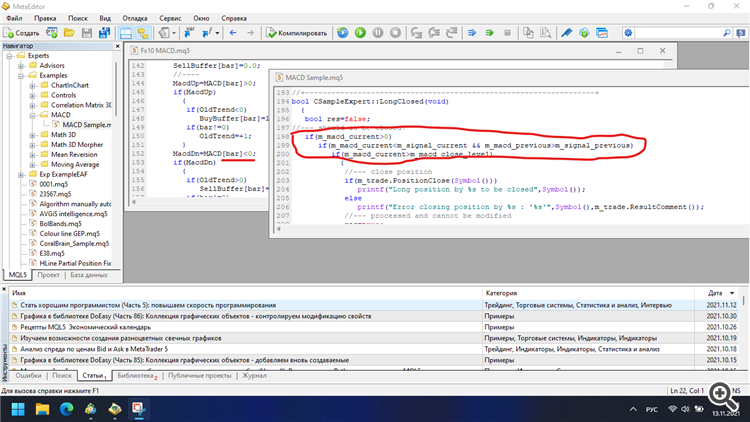The image size is (750, 422).
Task: Switch to the Журнал toolbox tab
Action: [254, 376]
